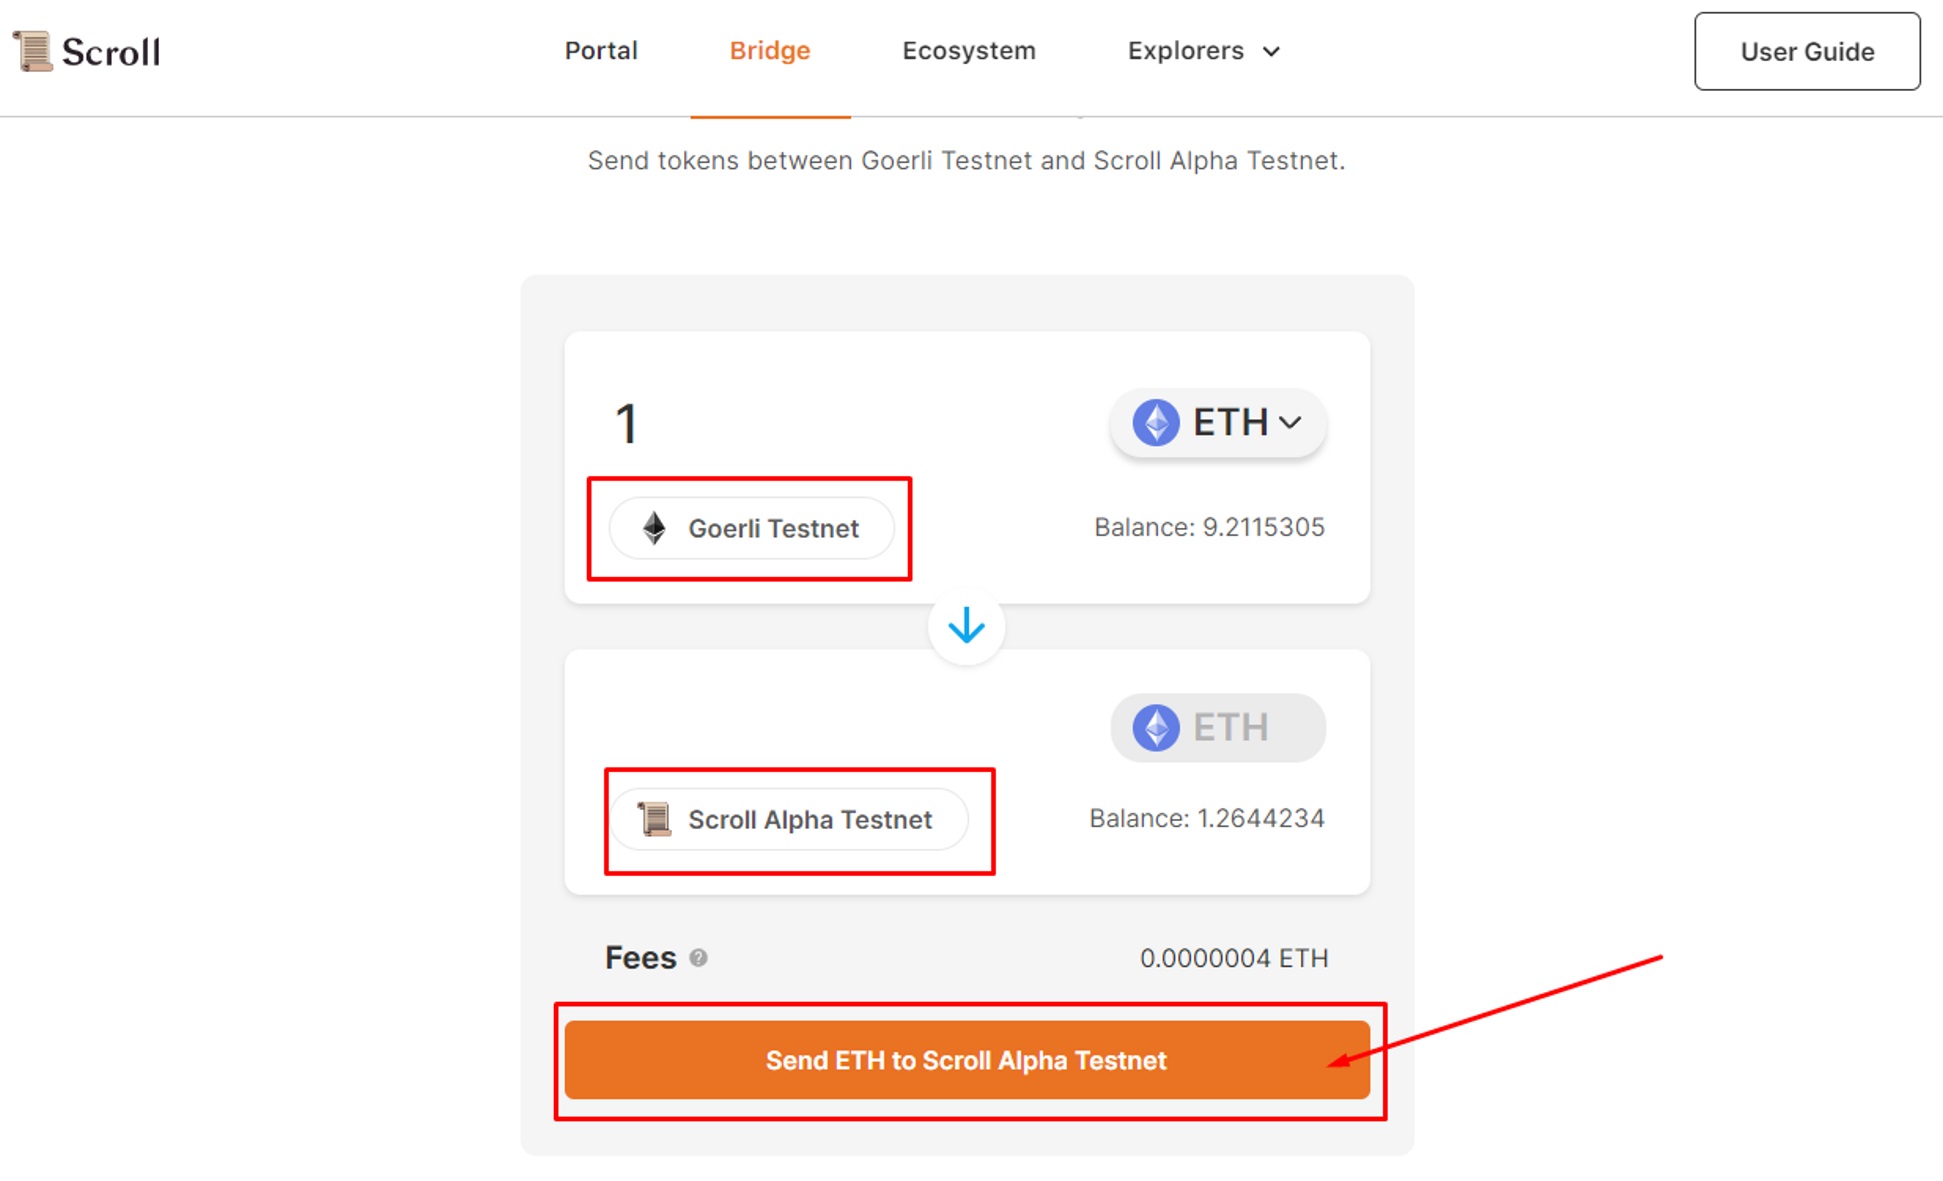This screenshot has height=1181, width=1943.
Task: Switch to the Ecosystem tab
Action: tap(968, 51)
